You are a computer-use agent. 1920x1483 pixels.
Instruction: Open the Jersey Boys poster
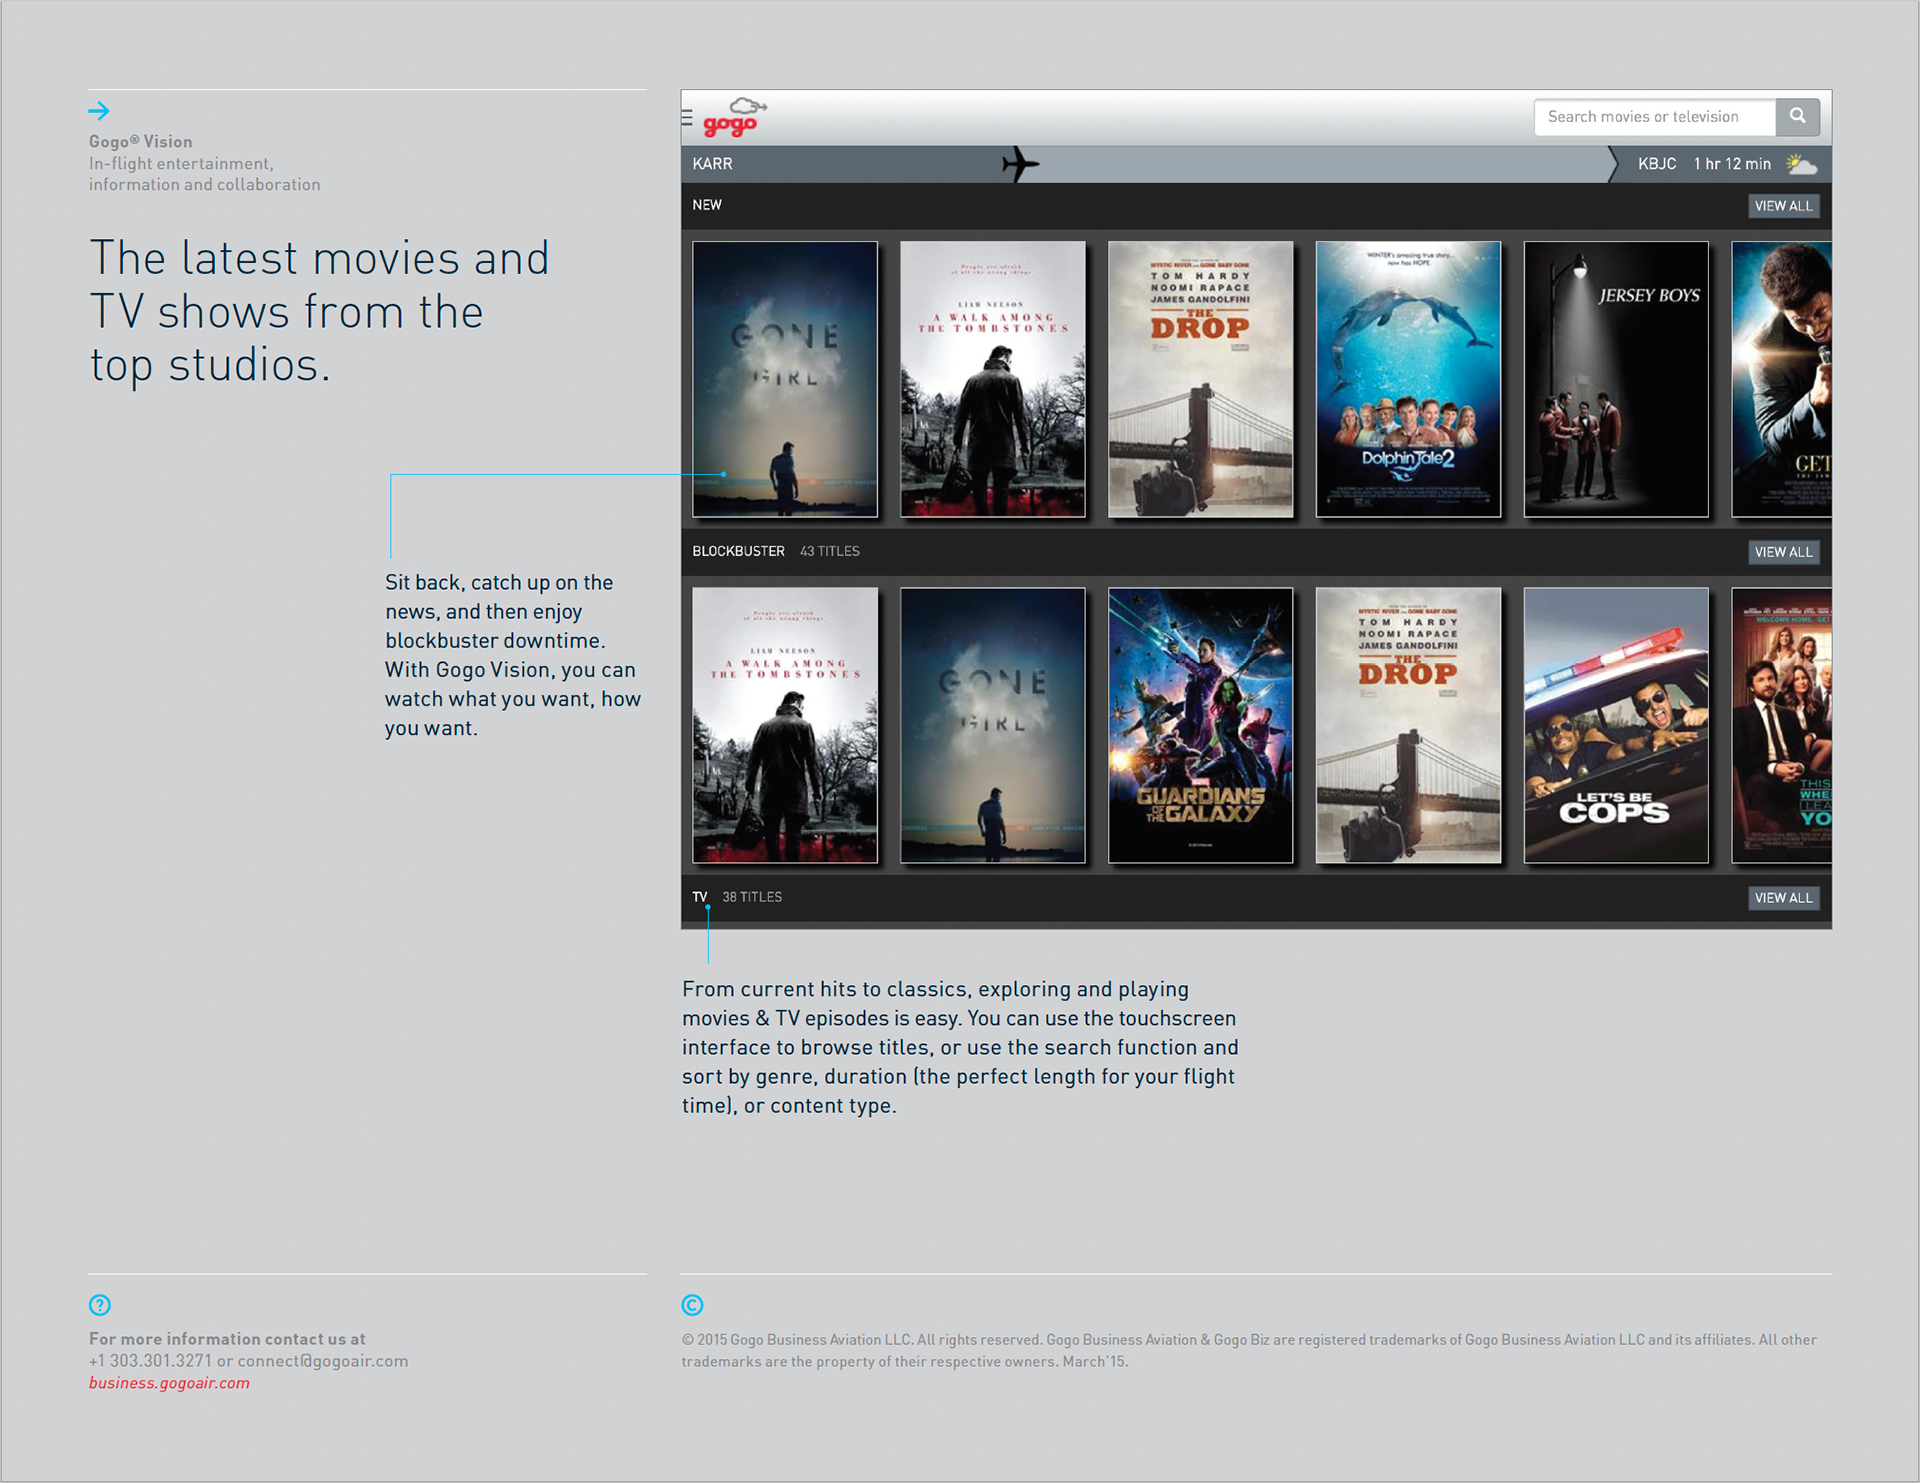point(1617,379)
